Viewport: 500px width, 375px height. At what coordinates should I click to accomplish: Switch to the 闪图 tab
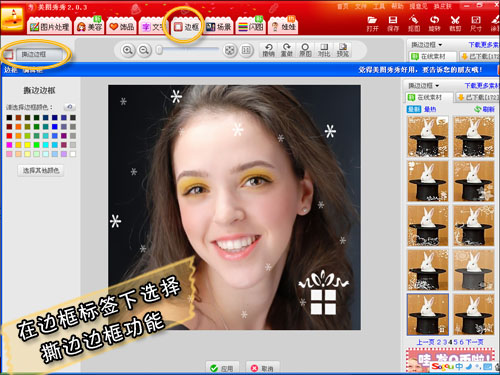(x=251, y=27)
